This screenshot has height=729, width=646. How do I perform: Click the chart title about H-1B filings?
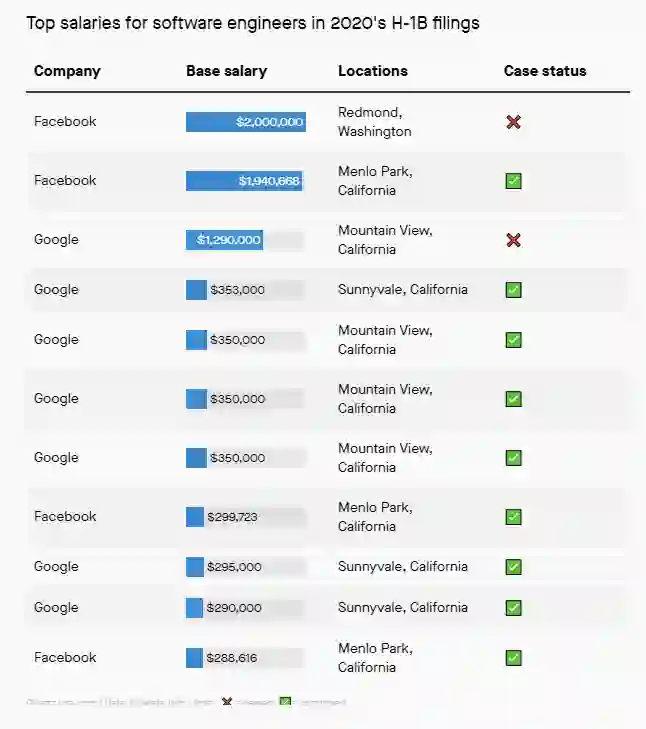point(253,23)
